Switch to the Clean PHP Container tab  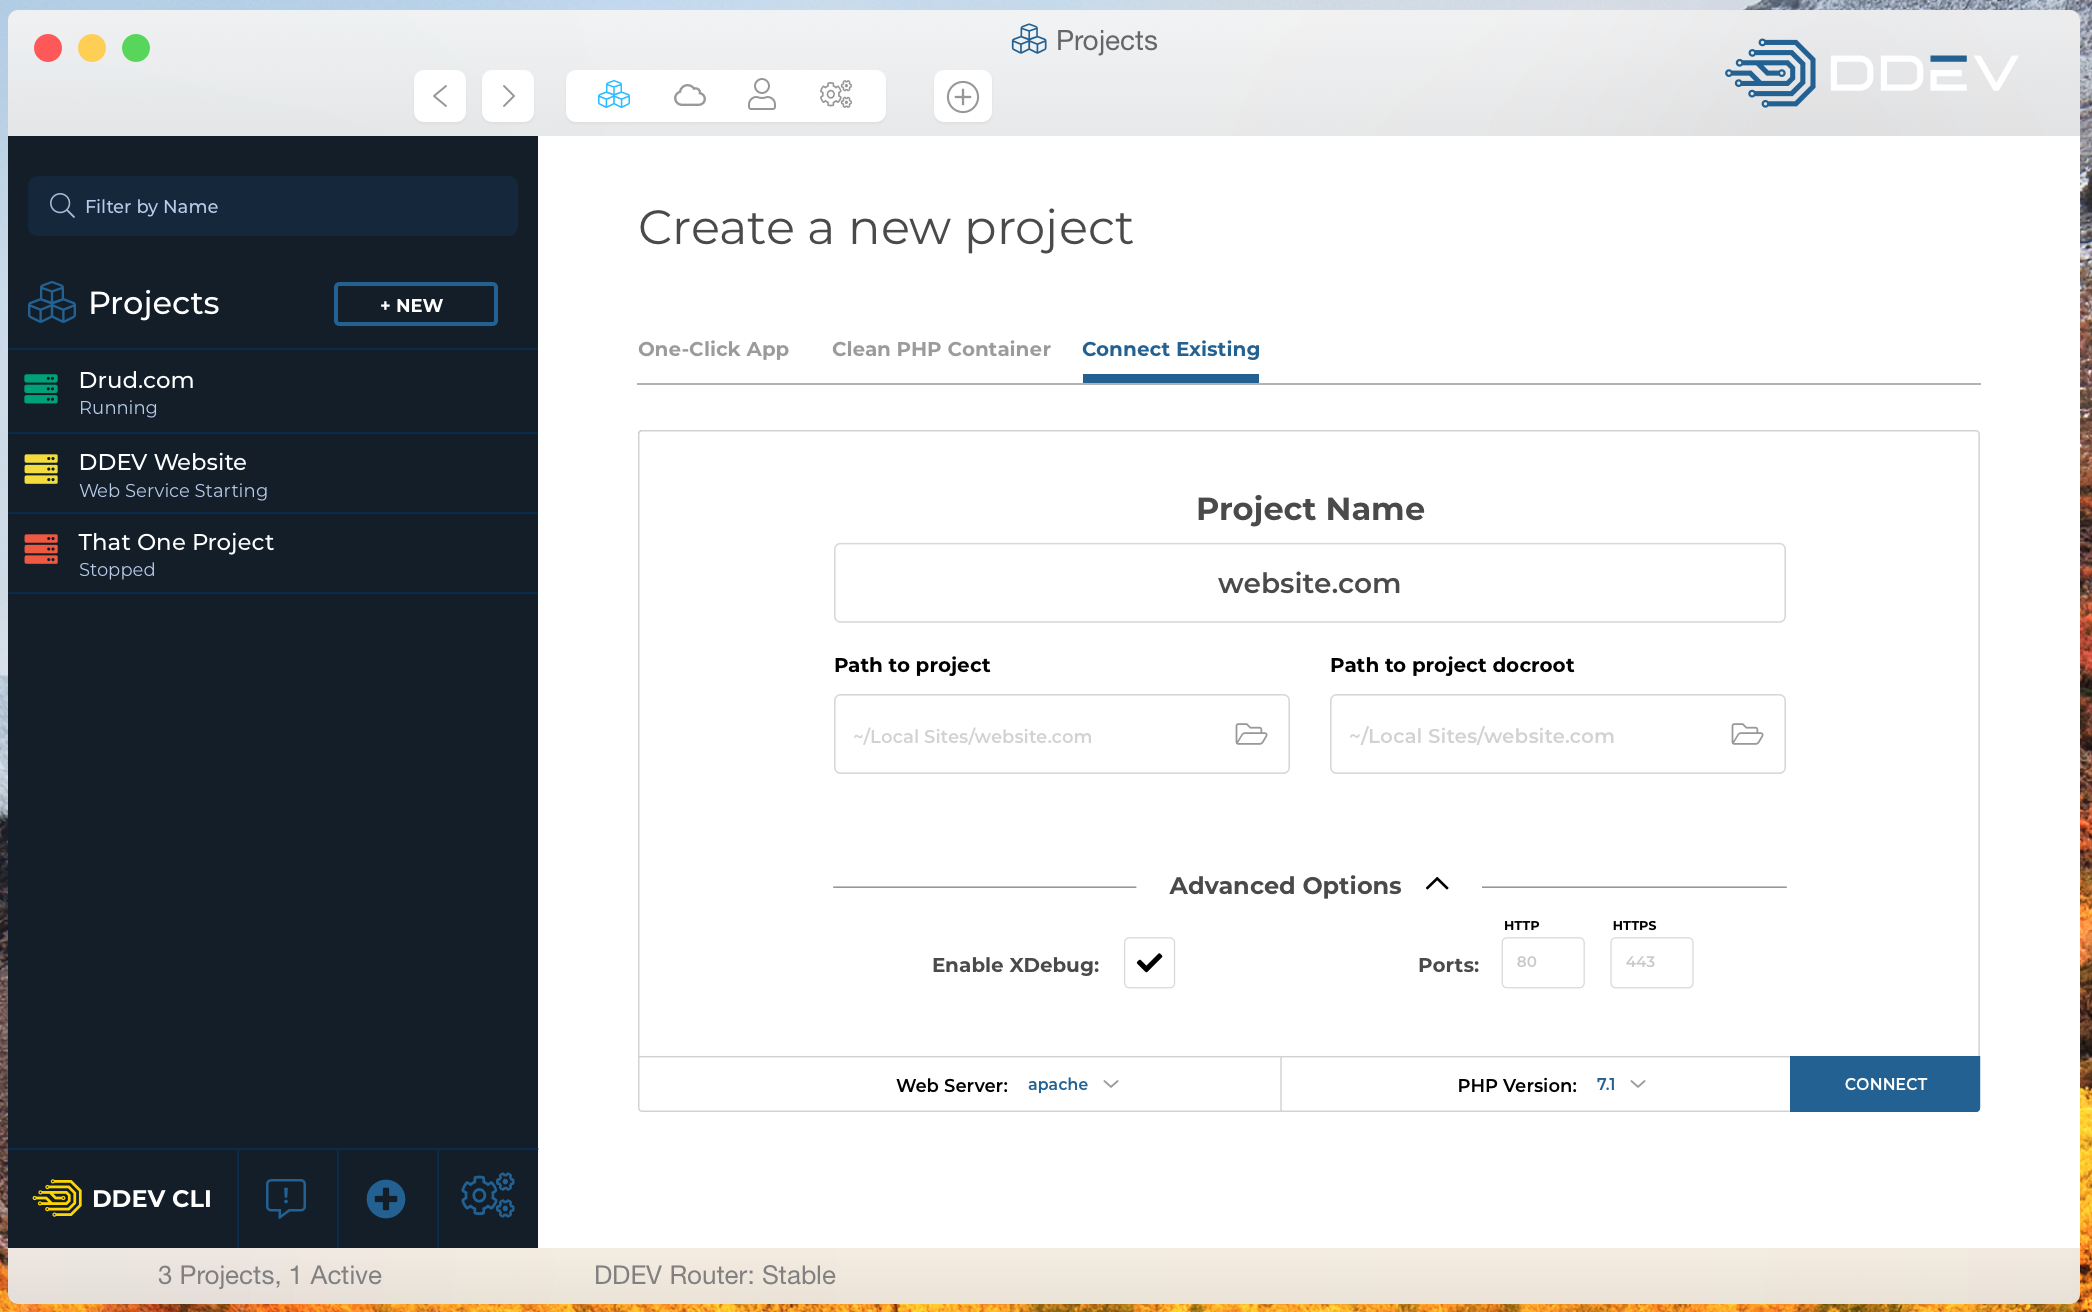point(940,349)
